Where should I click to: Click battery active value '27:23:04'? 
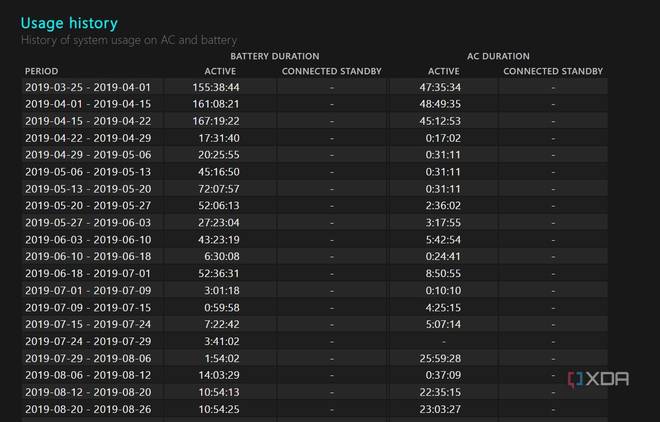pos(219,223)
